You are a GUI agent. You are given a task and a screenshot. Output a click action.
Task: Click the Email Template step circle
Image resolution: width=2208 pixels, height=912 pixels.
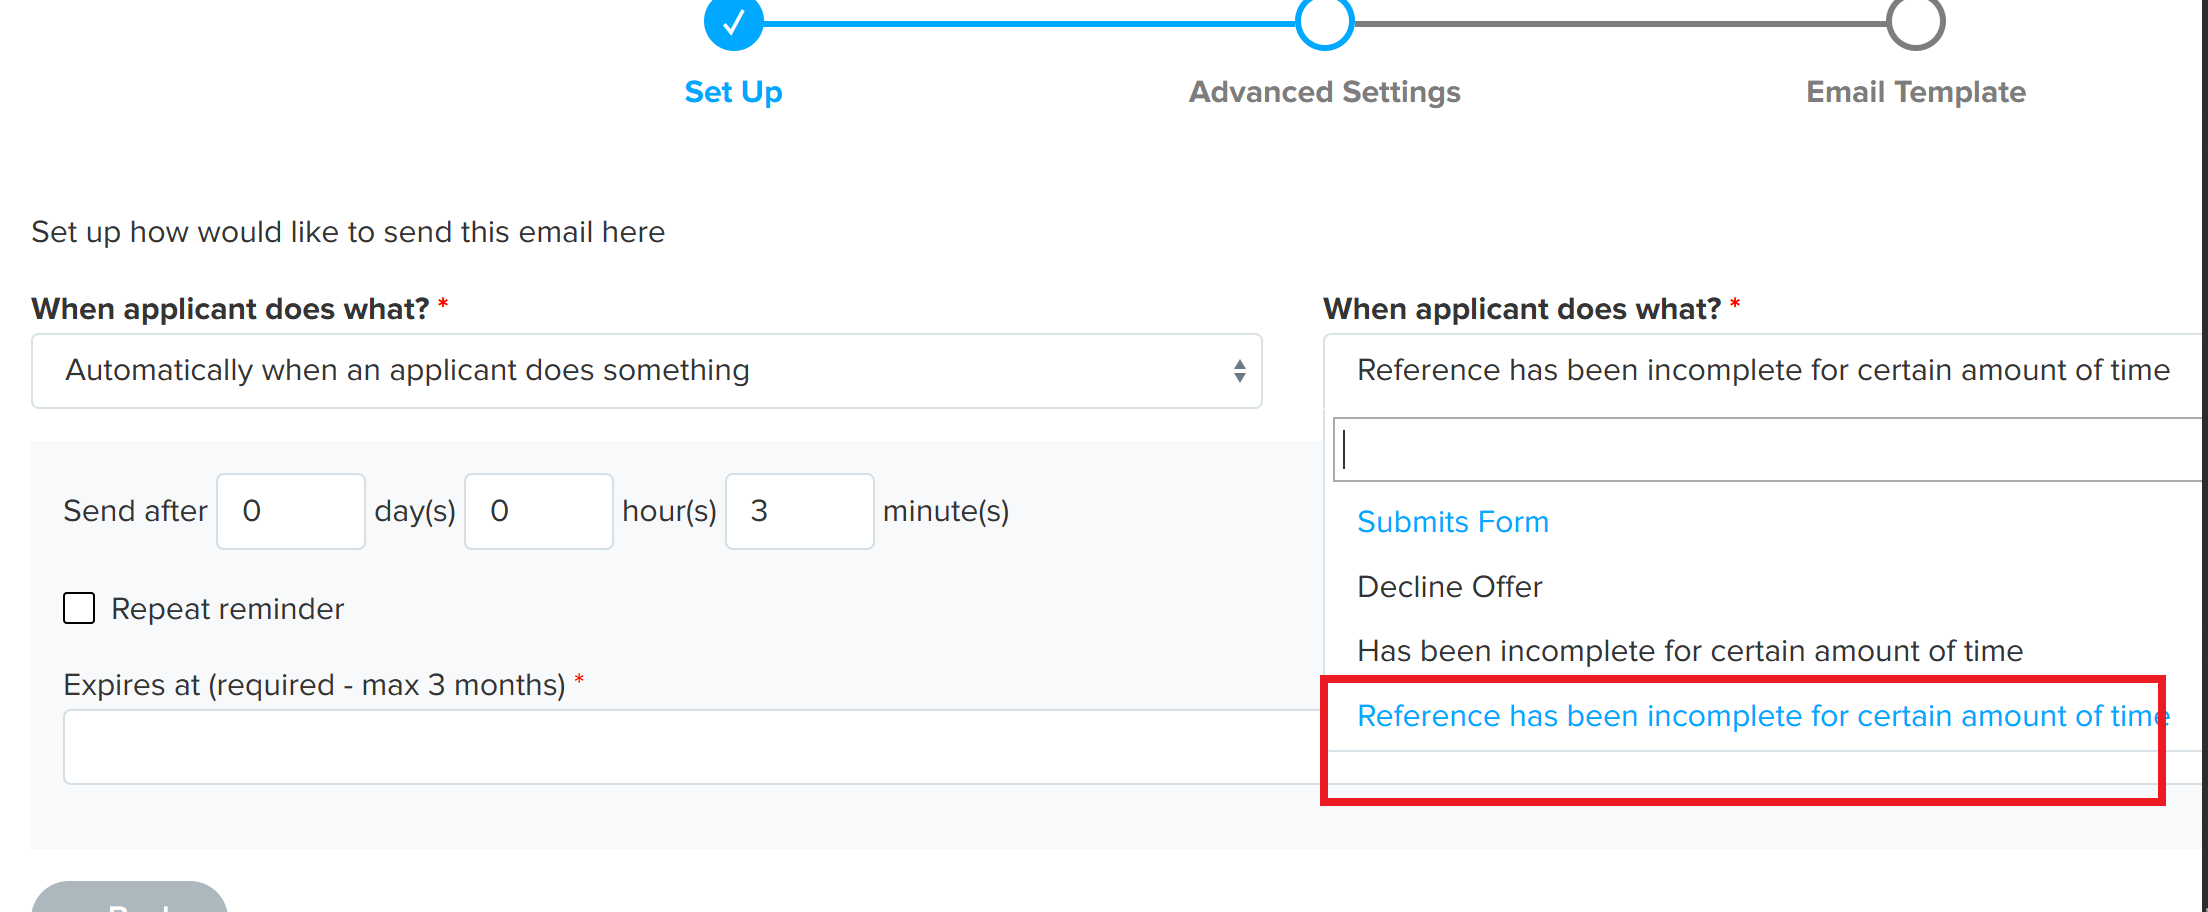pyautogui.click(x=1915, y=22)
